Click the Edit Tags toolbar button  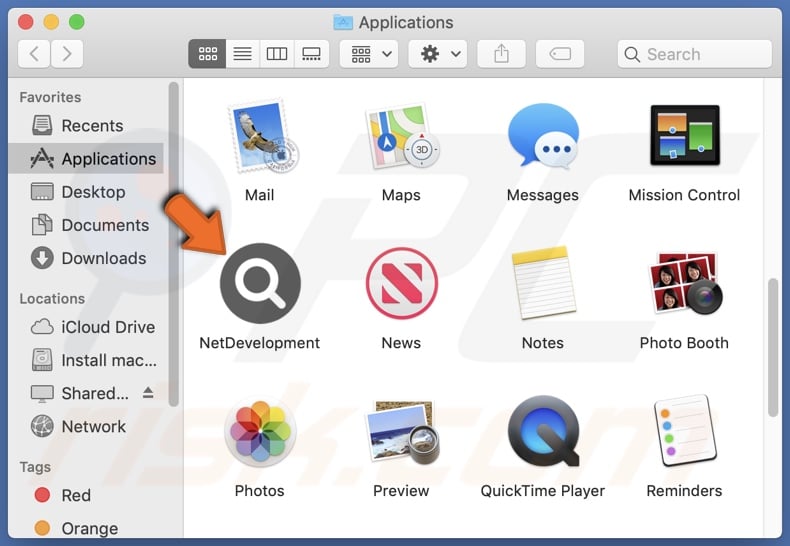pyautogui.click(x=560, y=53)
